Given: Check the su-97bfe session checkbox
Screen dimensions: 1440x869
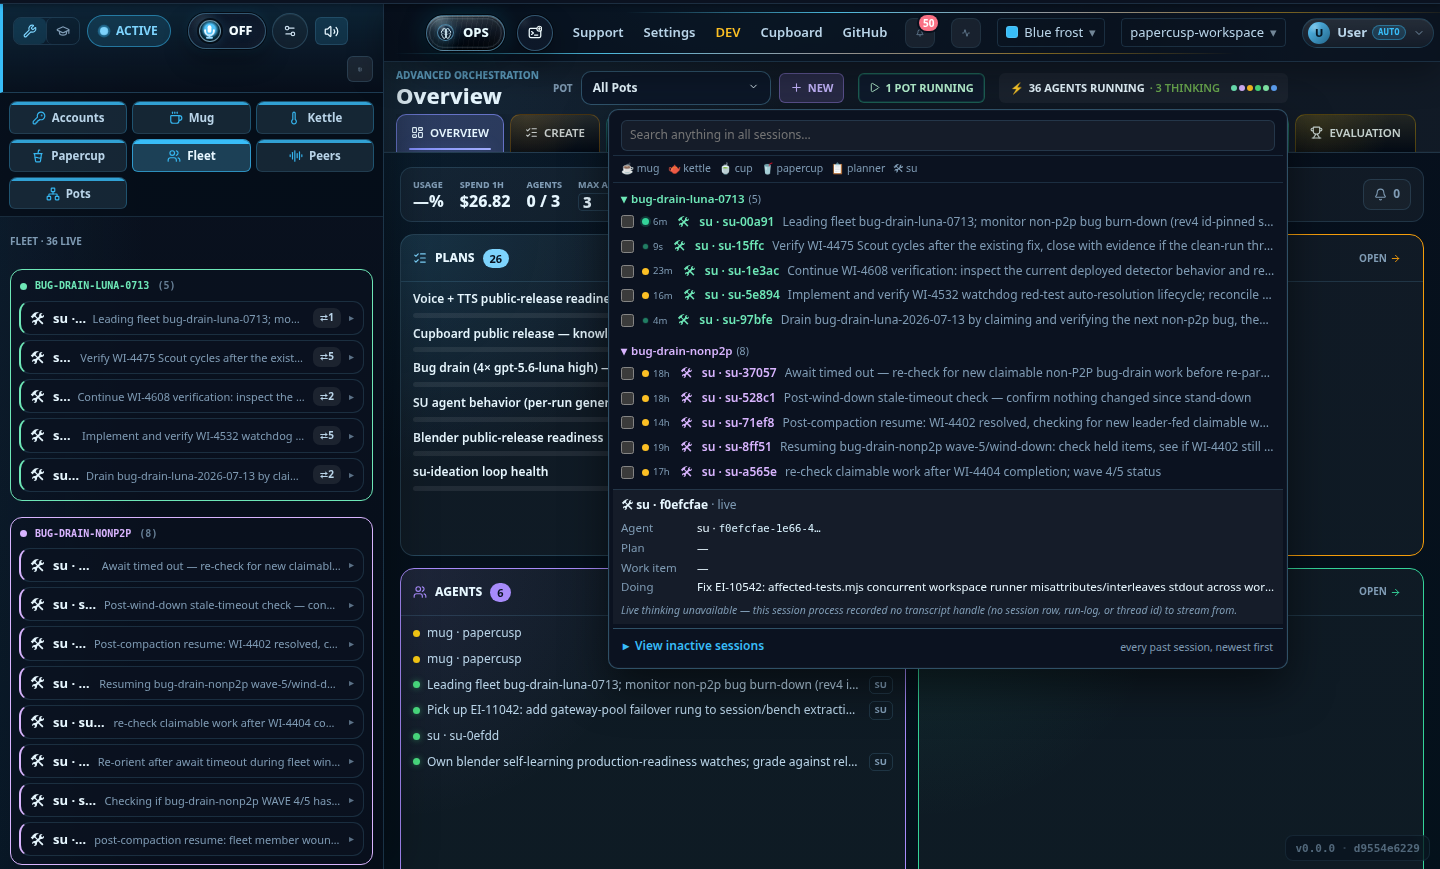Looking at the screenshot, I should pos(627,320).
